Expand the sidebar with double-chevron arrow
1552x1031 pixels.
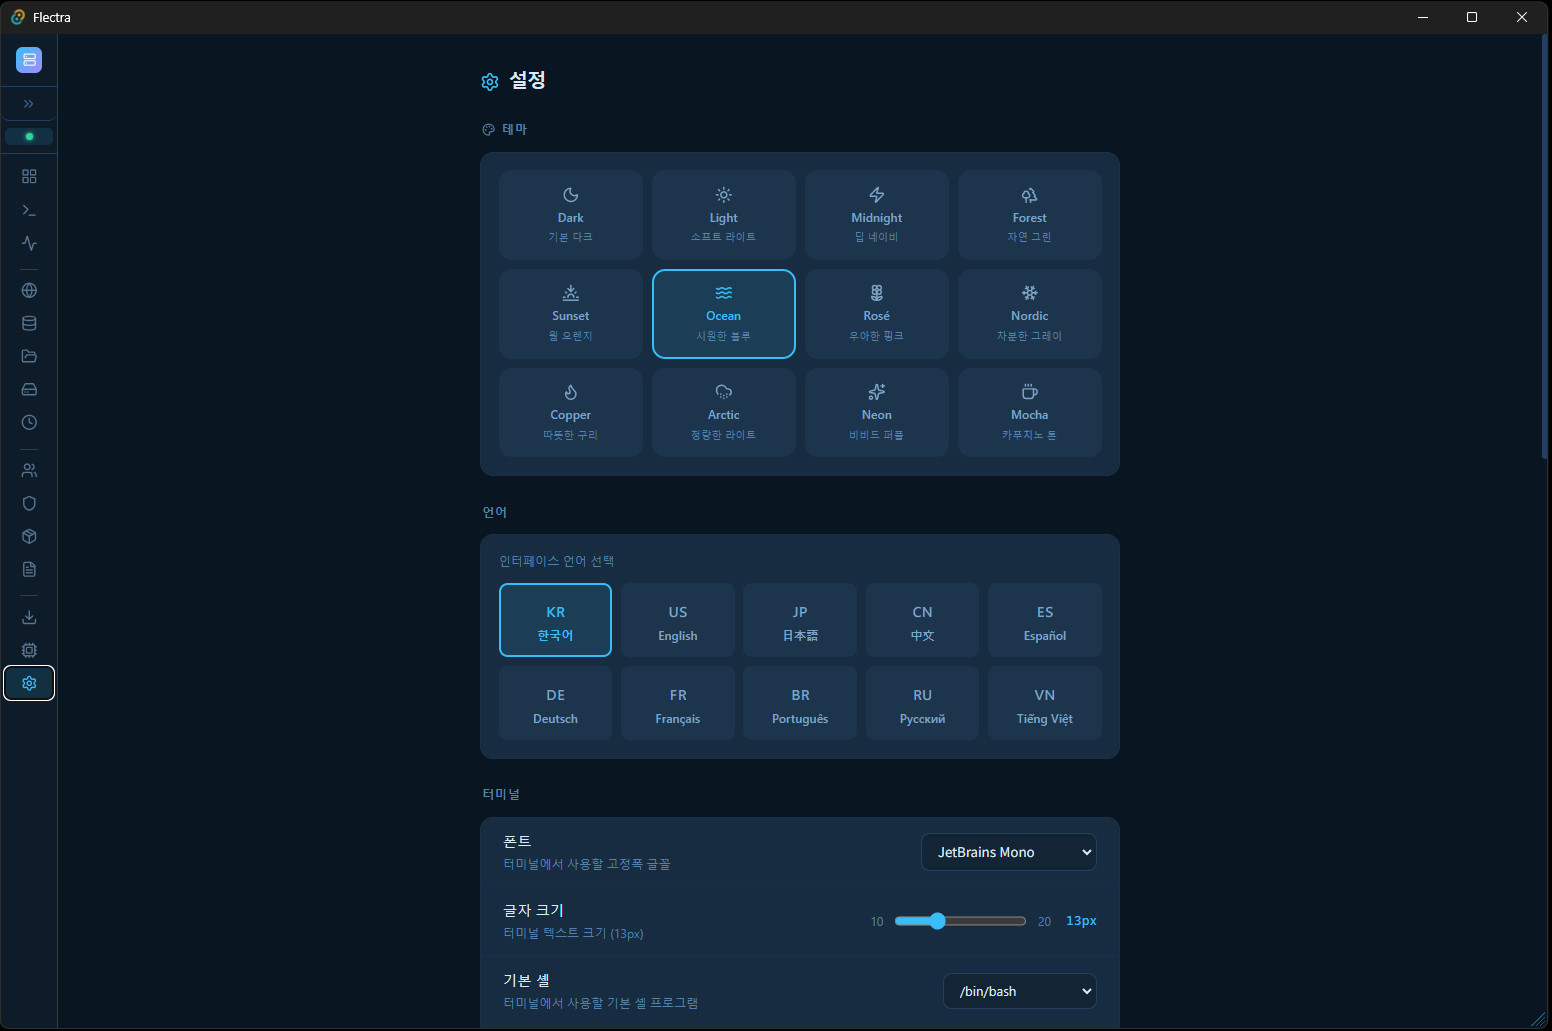click(29, 104)
